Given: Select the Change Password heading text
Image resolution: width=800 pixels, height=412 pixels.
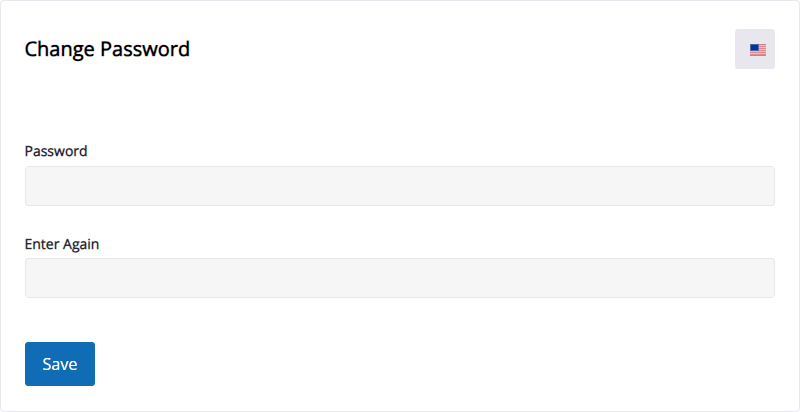Looking at the screenshot, I should tap(107, 49).
